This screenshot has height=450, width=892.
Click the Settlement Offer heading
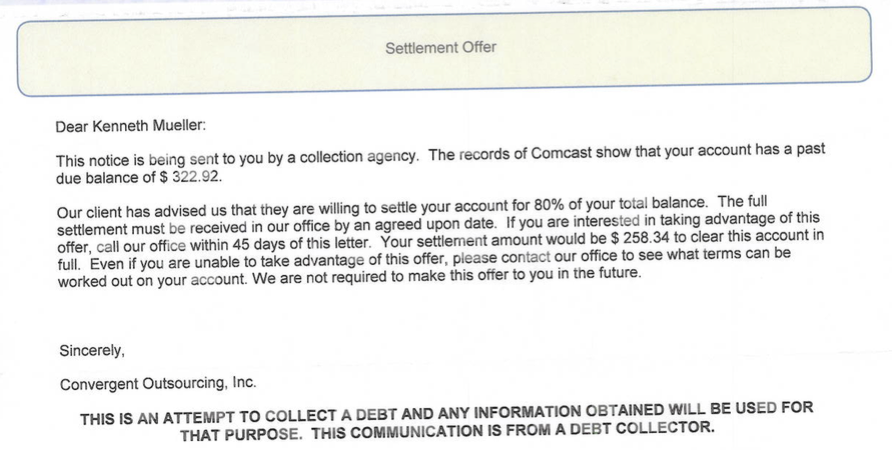[x=440, y=48]
